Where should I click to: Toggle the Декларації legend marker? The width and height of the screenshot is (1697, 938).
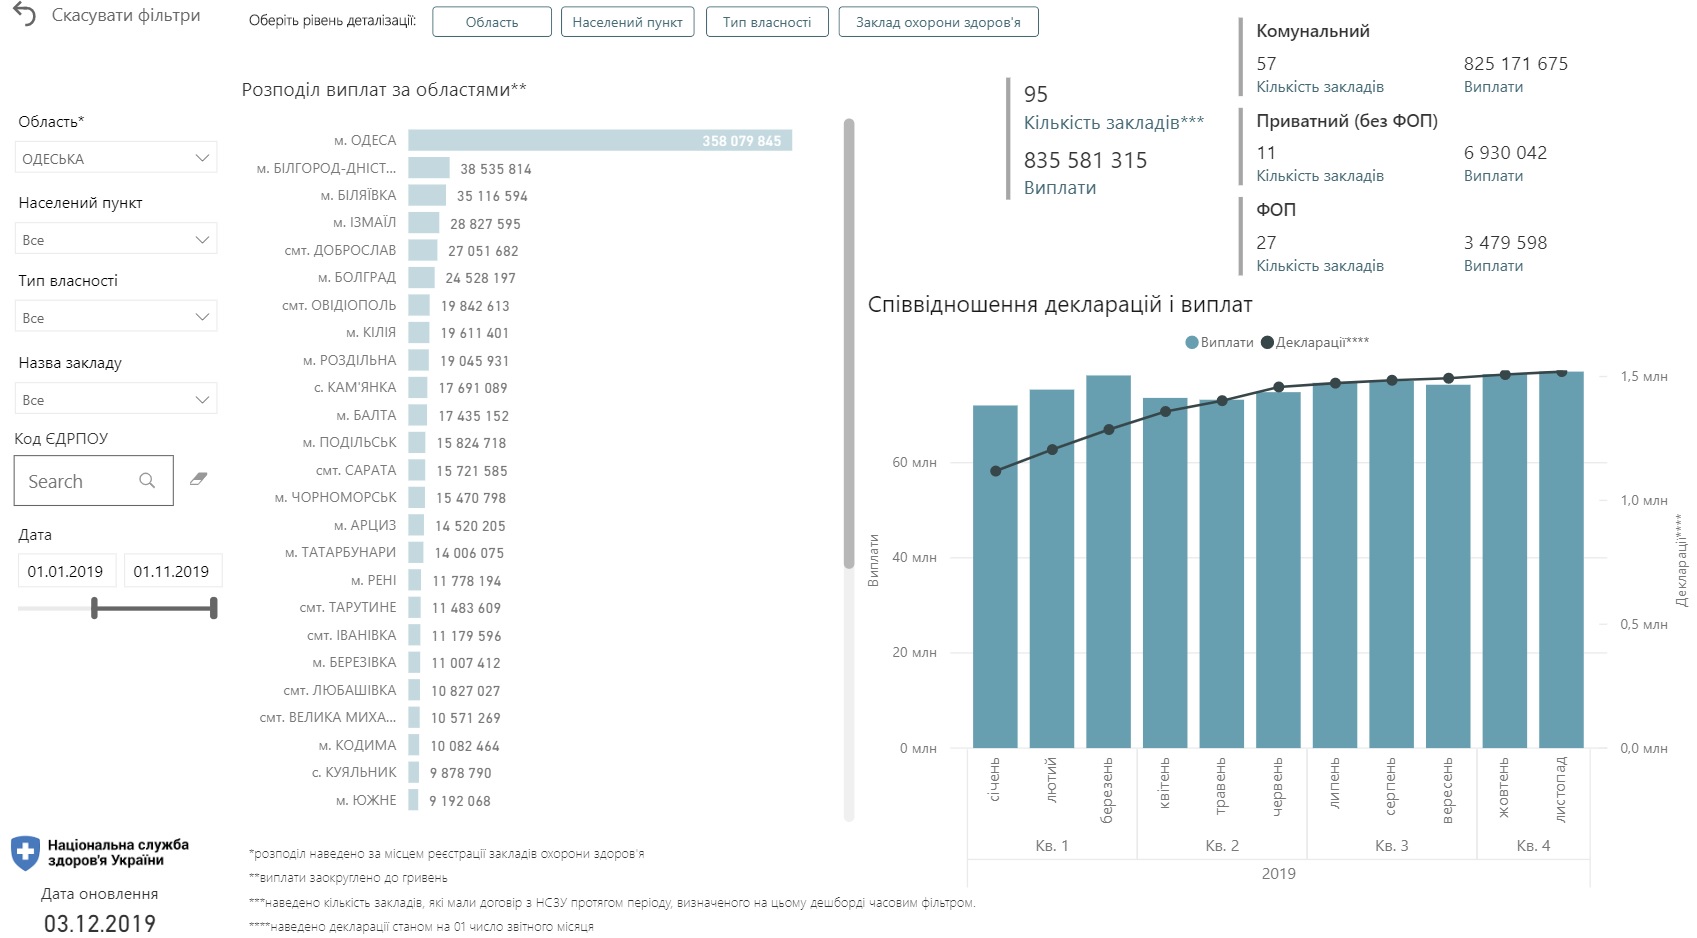[1267, 343]
